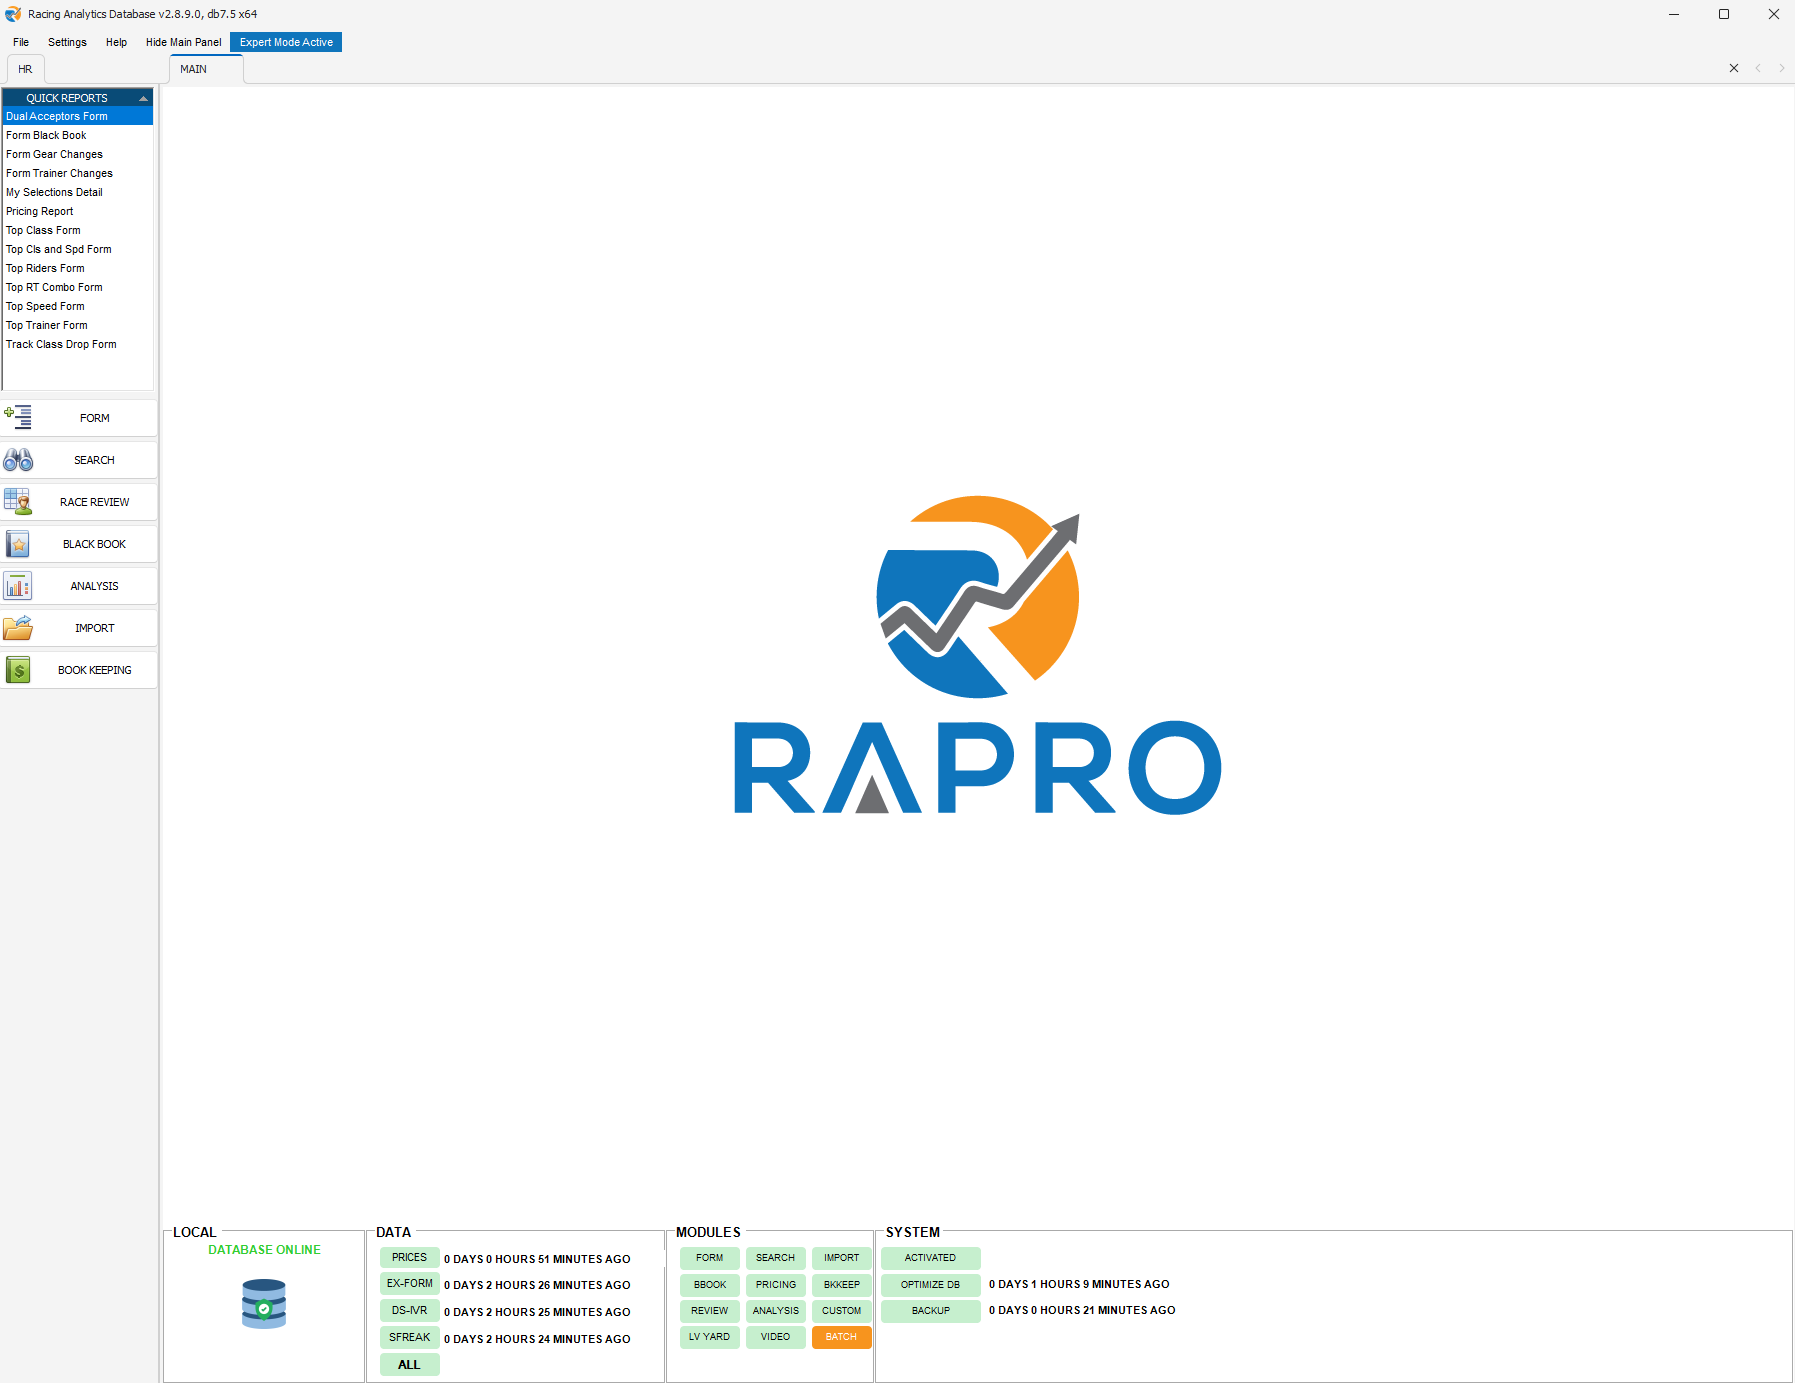Click the ALL data button
The image size is (1795, 1383).
409,1364
